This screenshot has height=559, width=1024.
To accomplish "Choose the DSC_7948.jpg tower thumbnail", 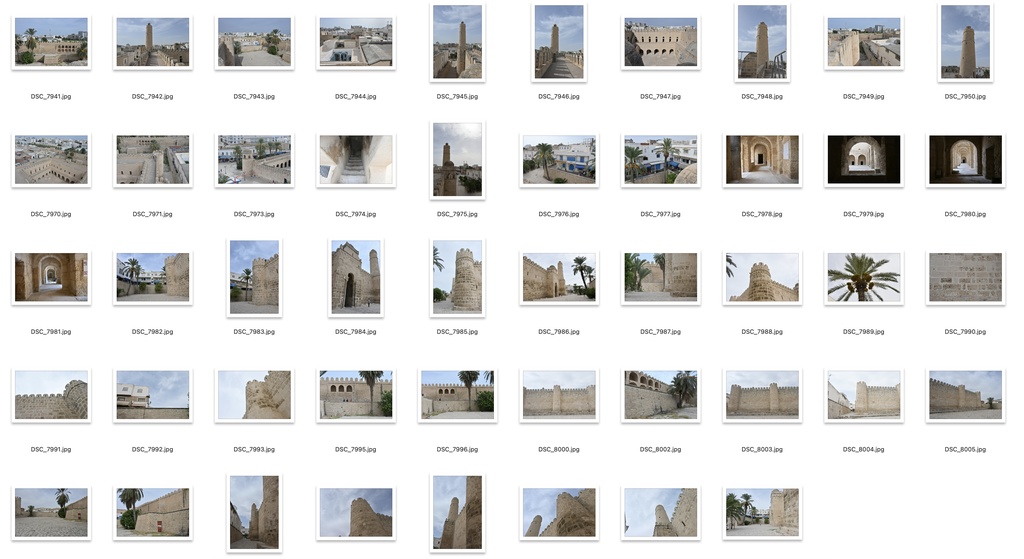I will coord(762,42).
